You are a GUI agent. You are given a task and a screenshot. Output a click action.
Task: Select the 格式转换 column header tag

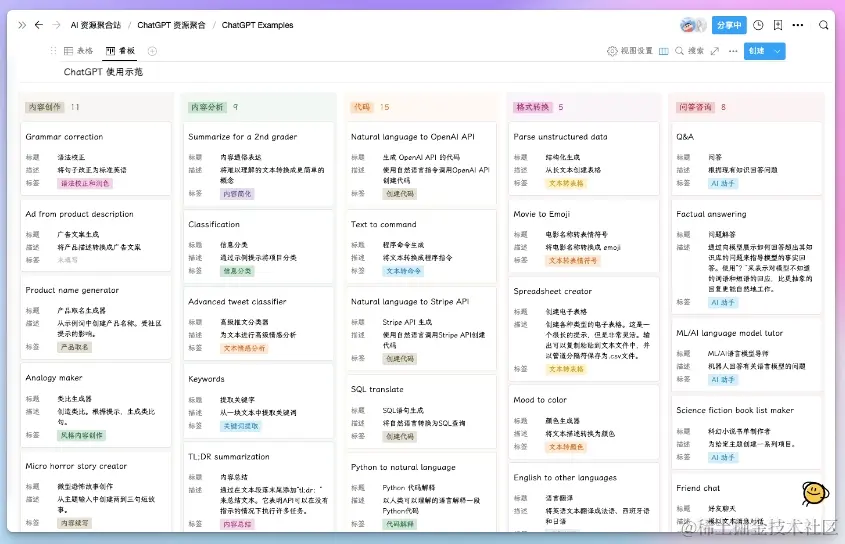click(533, 107)
